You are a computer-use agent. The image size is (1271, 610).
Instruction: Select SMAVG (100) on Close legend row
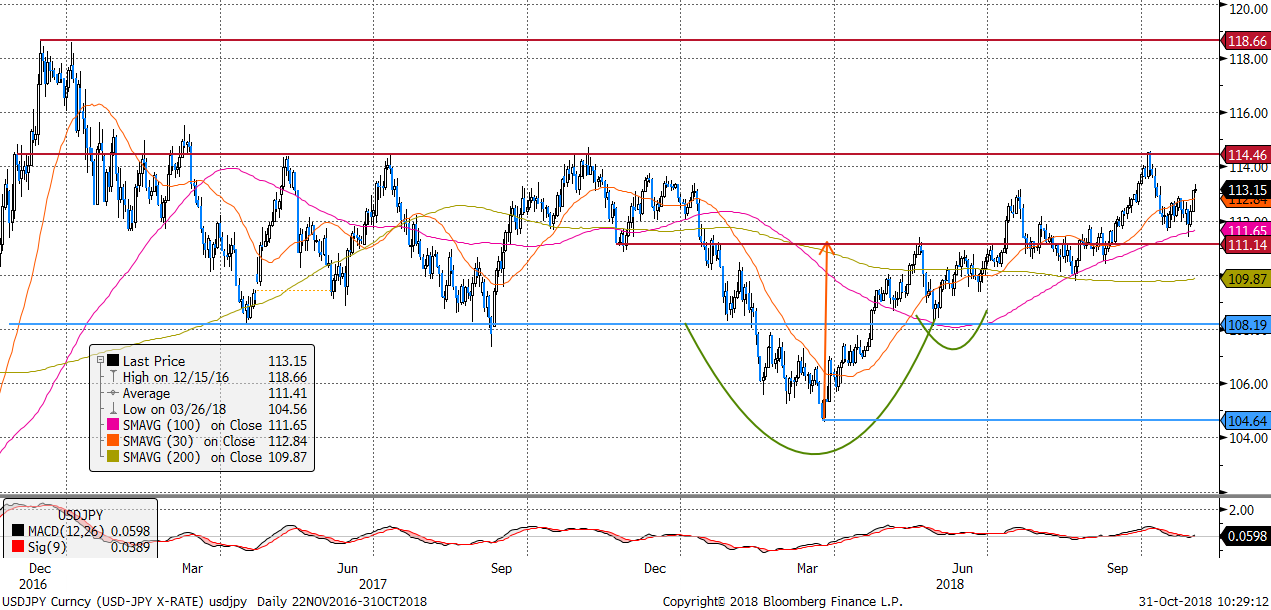pos(207,425)
